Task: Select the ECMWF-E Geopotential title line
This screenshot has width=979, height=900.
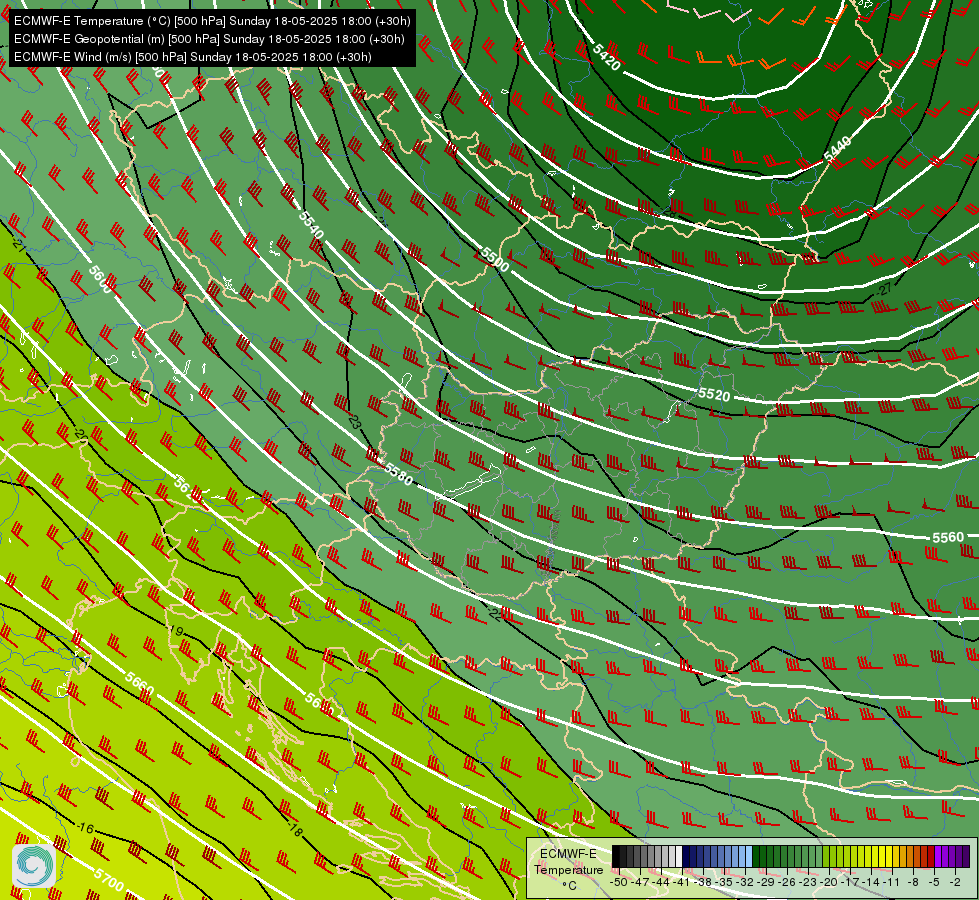Action: [x=209, y=39]
